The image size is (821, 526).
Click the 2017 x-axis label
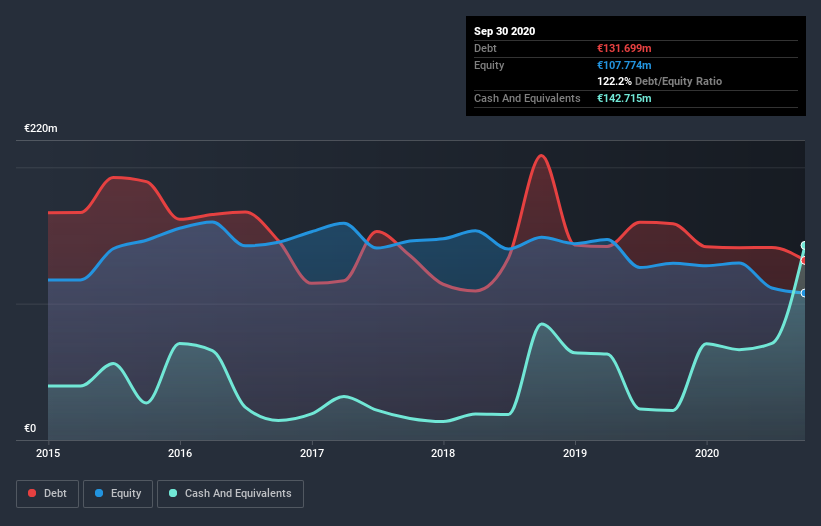point(312,453)
